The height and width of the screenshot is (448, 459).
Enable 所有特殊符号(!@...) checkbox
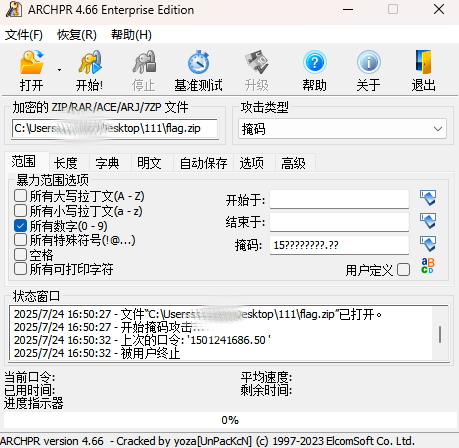point(20,239)
